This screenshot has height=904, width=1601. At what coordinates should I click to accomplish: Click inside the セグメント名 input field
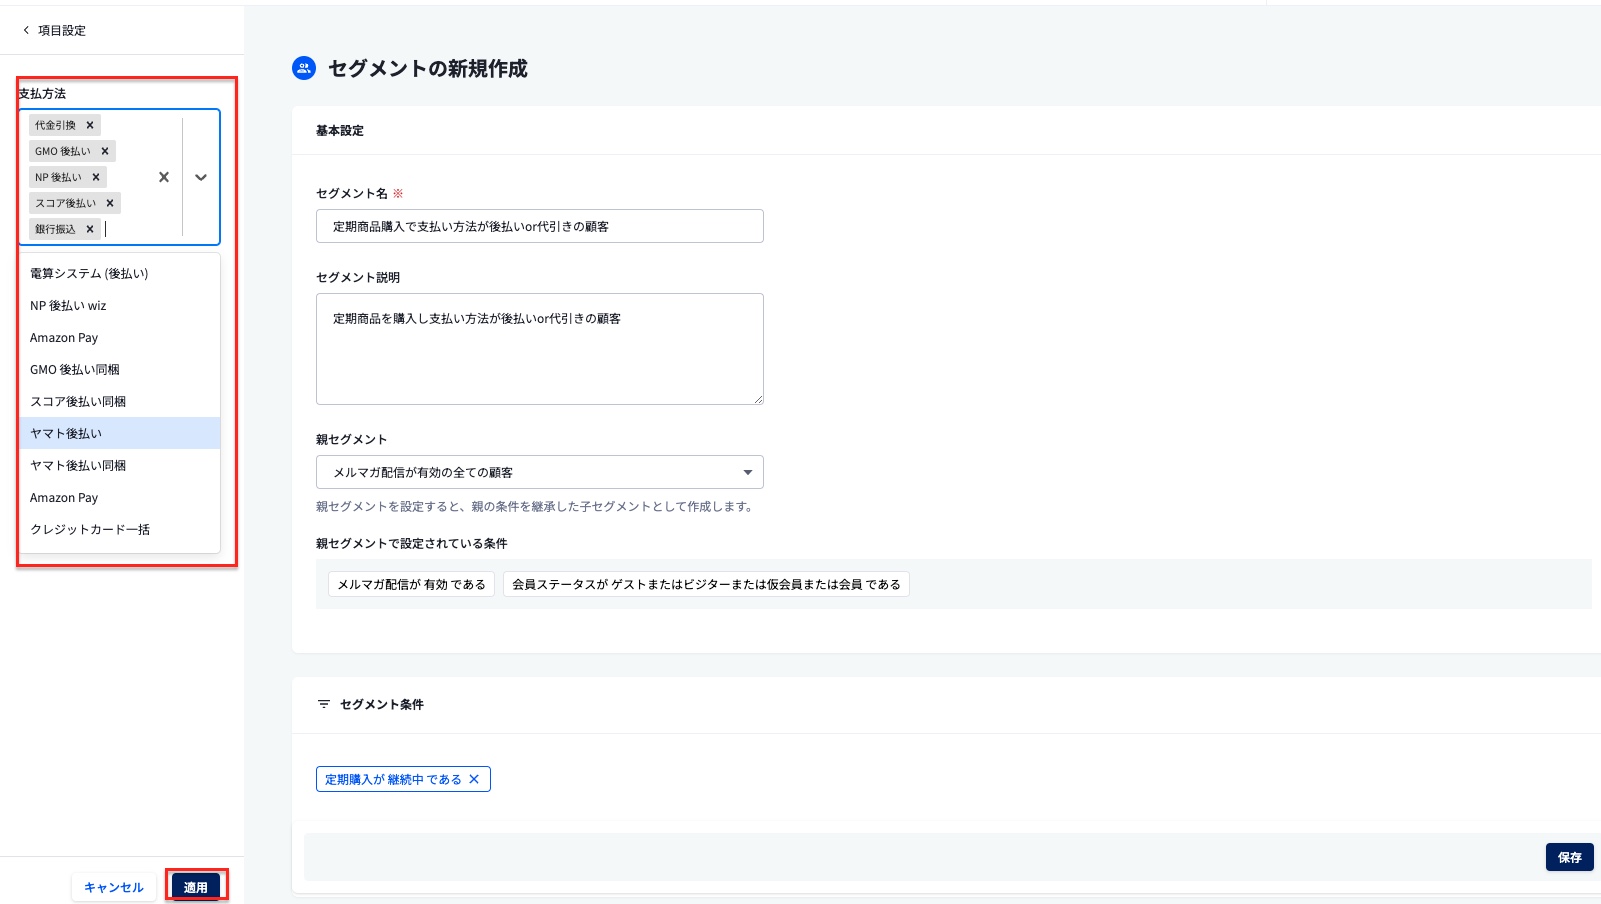click(x=539, y=226)
